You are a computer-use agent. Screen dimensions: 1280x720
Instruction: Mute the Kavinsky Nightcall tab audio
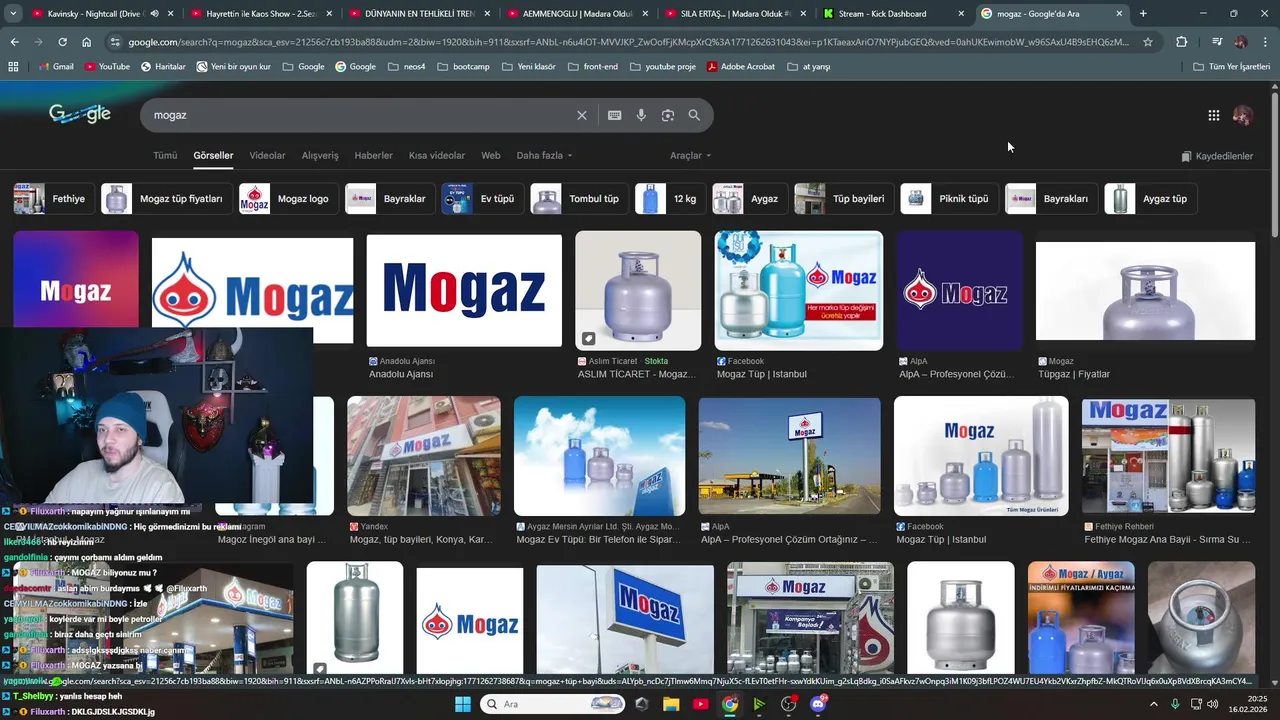click(x=154, y=14)
